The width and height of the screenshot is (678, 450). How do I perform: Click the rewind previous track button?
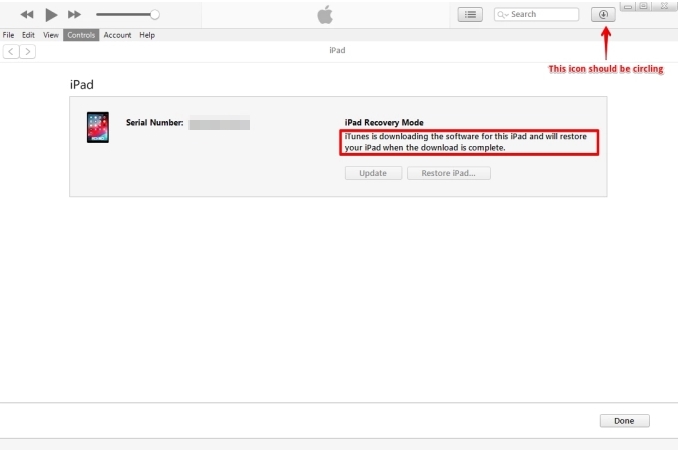point(26,15)
